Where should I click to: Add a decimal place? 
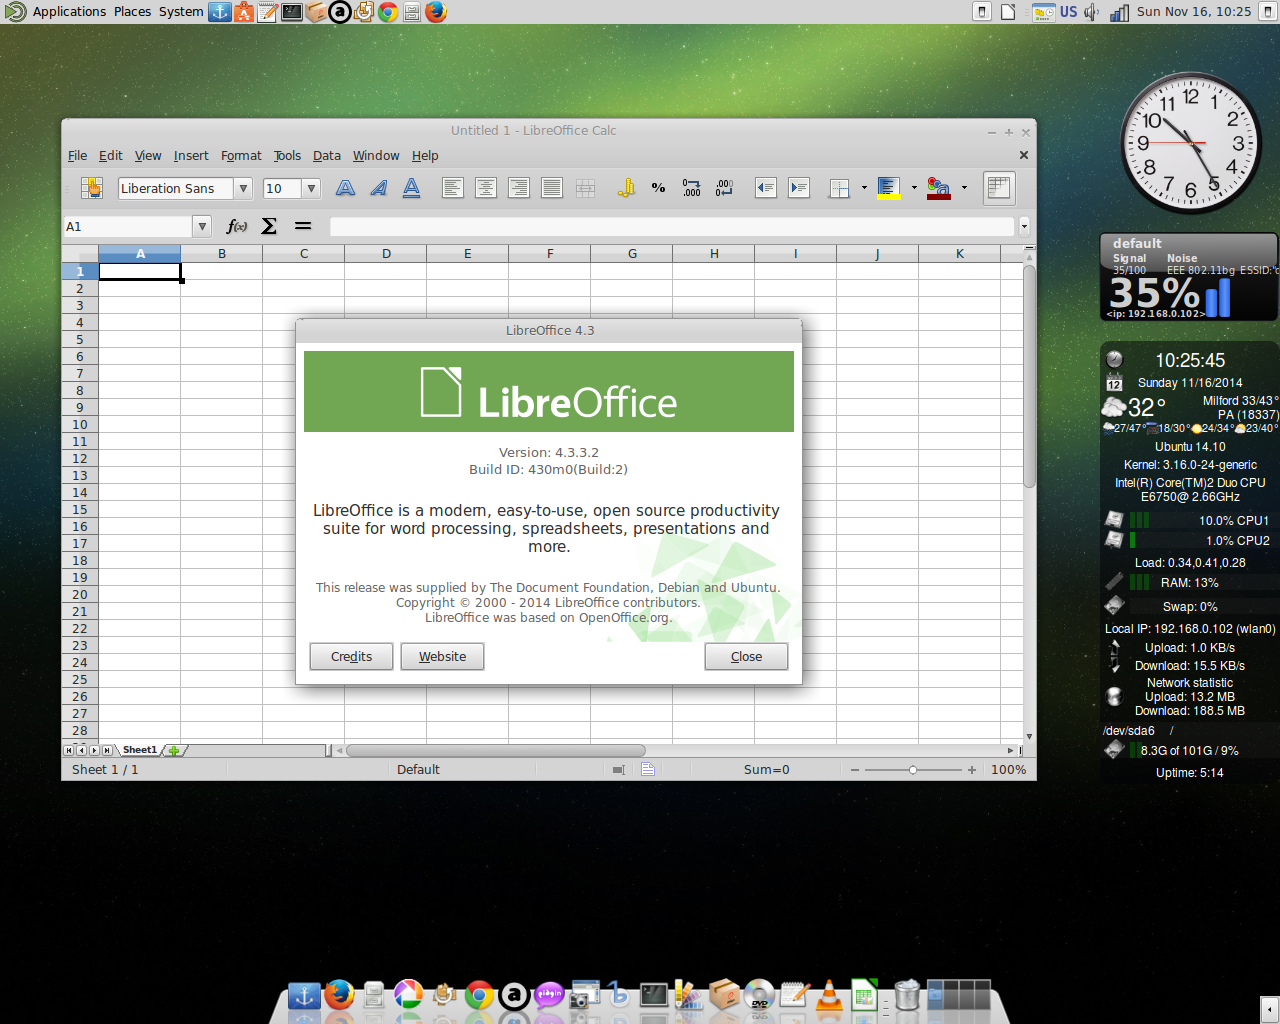point(692,188)
